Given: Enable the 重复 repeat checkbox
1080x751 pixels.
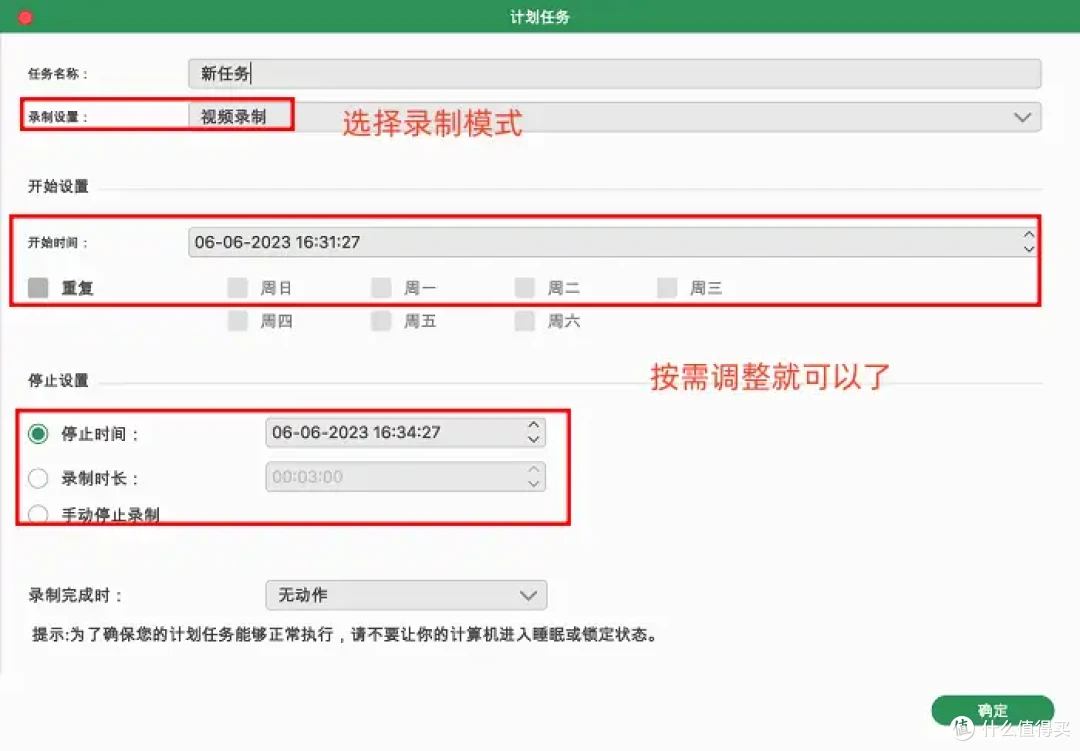Looking at the screenshot, I should [x=38, y=288].
